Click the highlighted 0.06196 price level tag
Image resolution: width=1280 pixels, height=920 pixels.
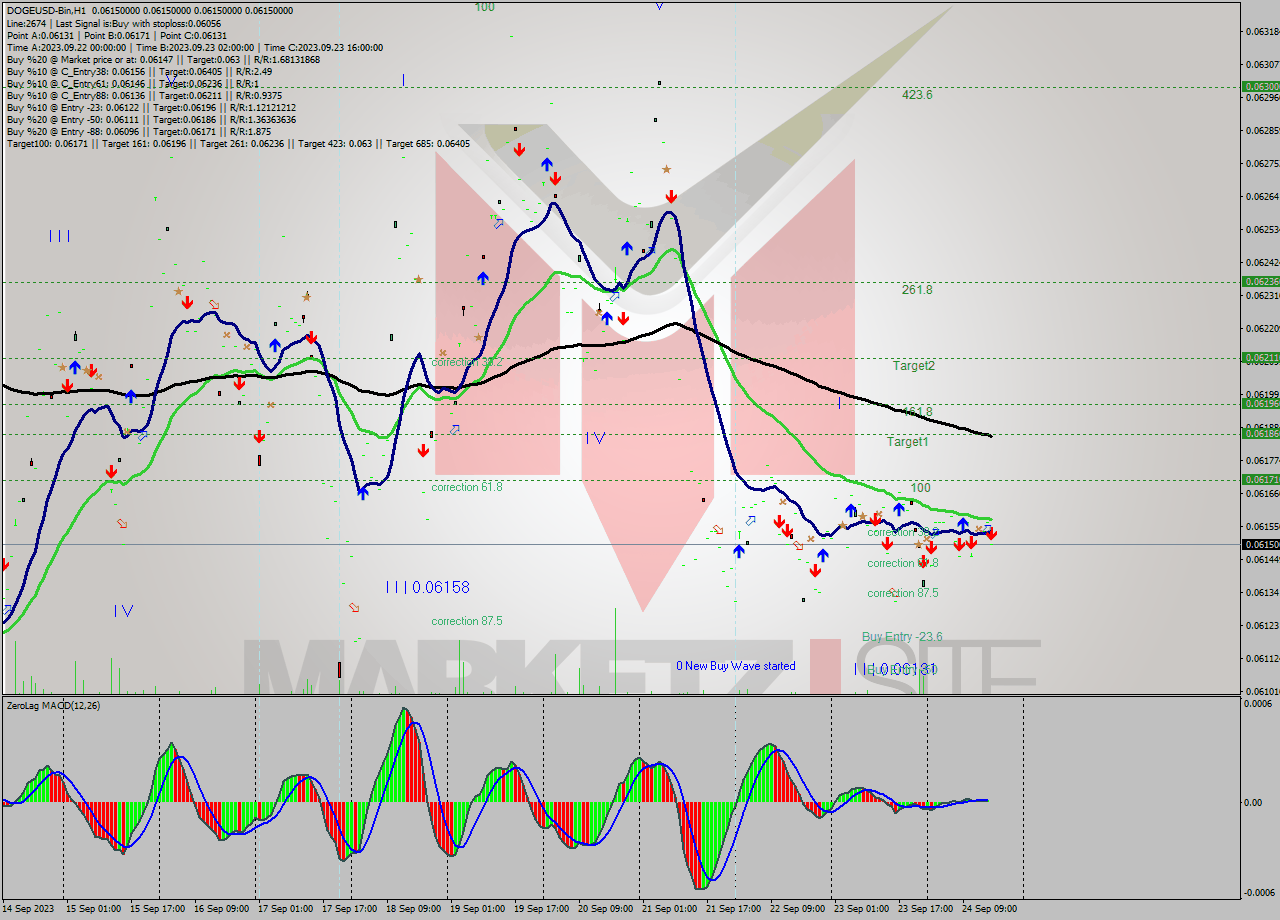tap(1259, 404)
